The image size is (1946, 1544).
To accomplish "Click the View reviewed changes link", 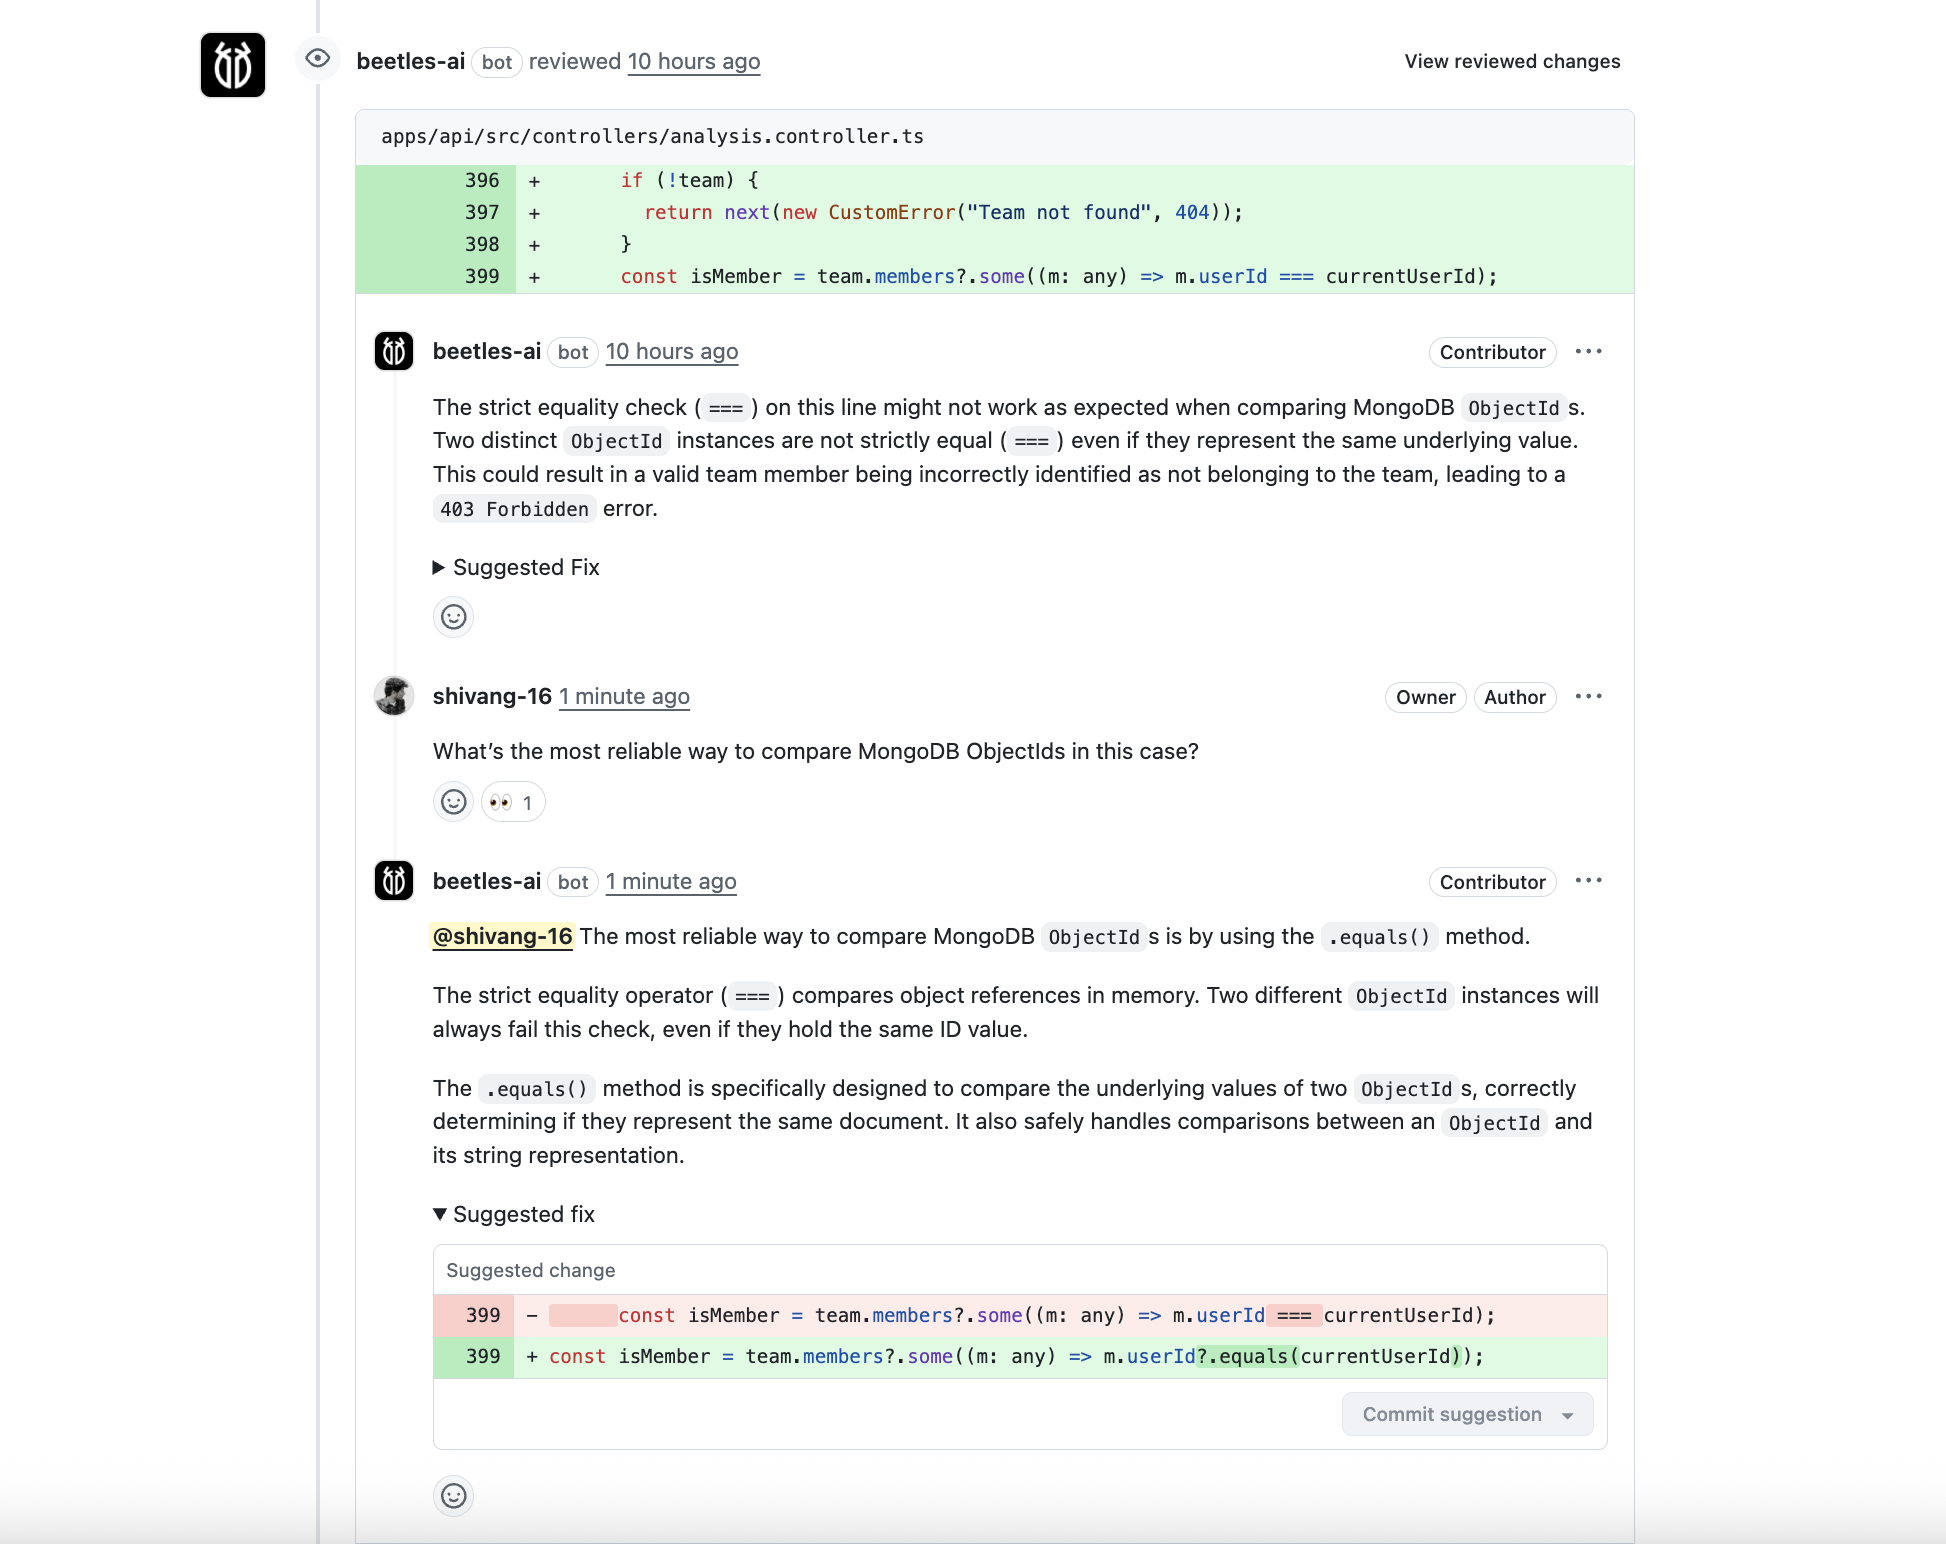I will coord(1512,60).
